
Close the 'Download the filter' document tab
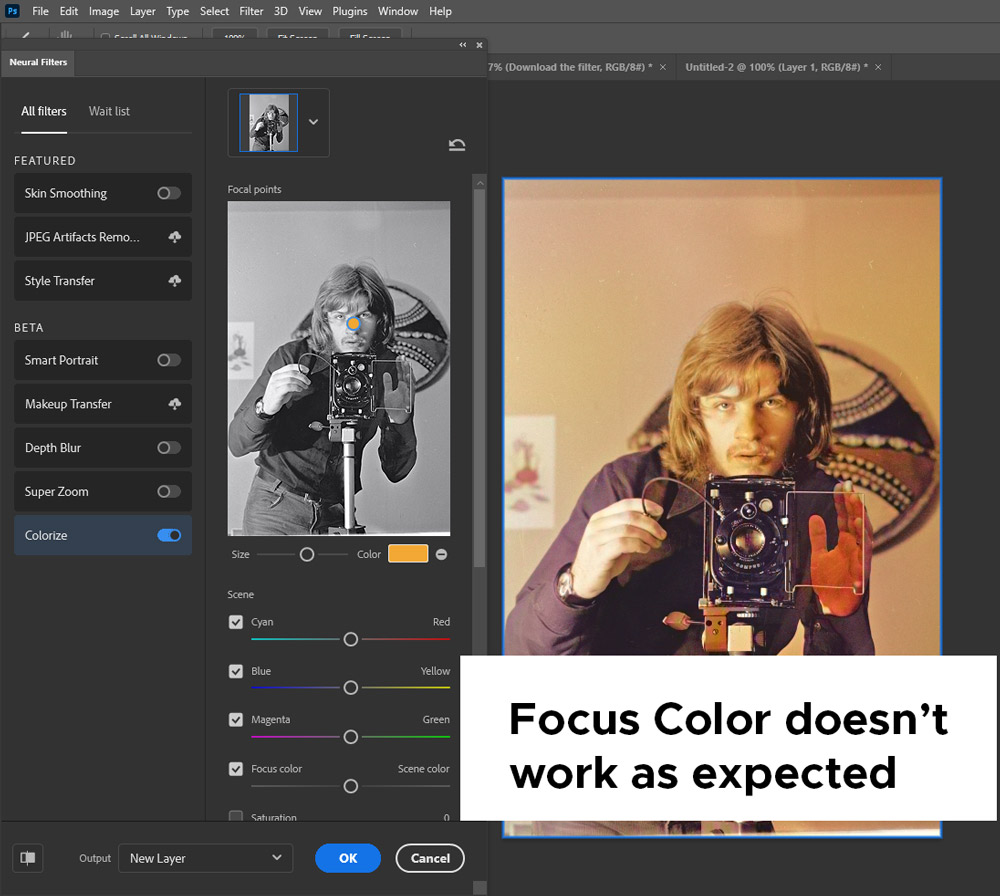click(x=663, y=67)
